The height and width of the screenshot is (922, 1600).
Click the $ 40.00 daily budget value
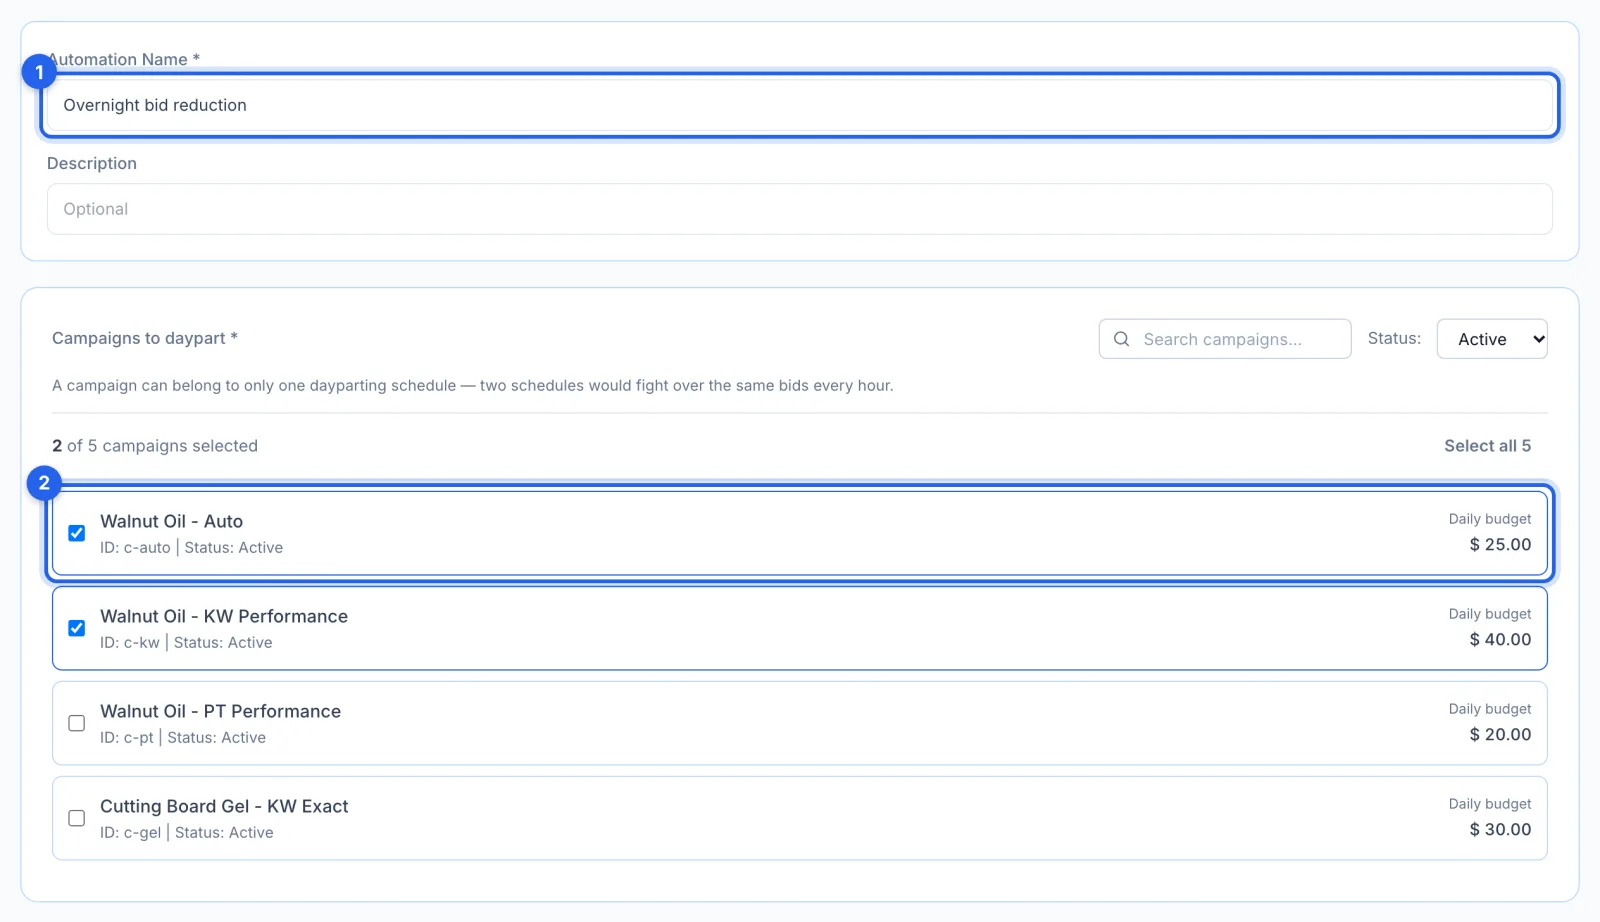(x=1500, y=640)
